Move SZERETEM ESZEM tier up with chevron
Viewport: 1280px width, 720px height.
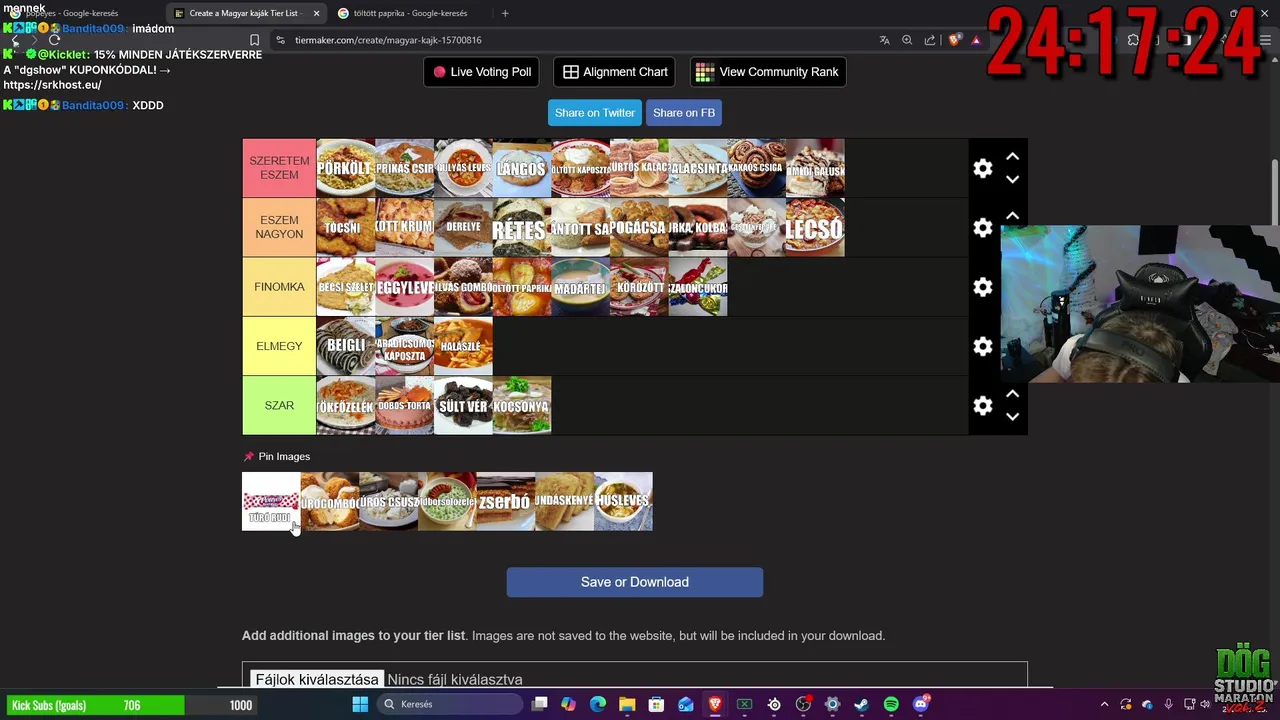coord(1012,156)
